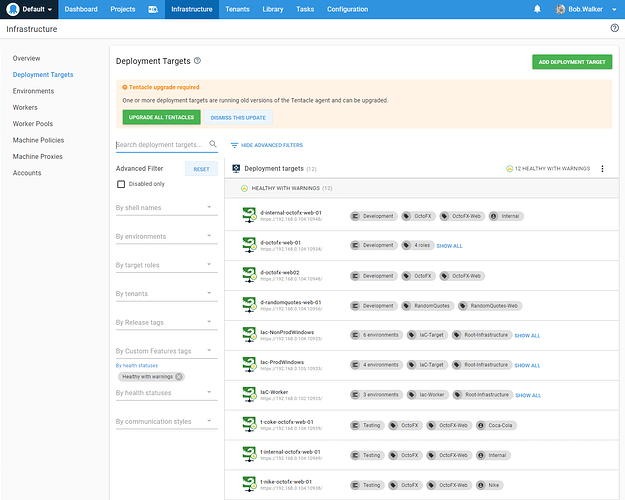
Task: Click Dismiss This Update
Action: click(x=238, y=118)
